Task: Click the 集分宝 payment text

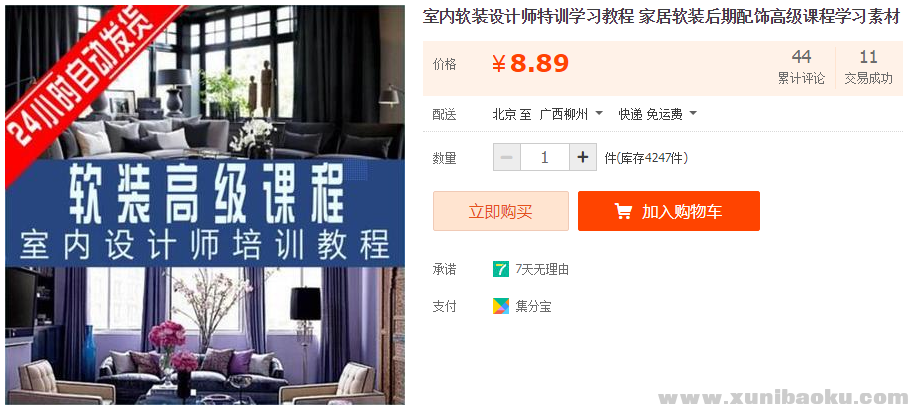Action: (x=533, y=307)
